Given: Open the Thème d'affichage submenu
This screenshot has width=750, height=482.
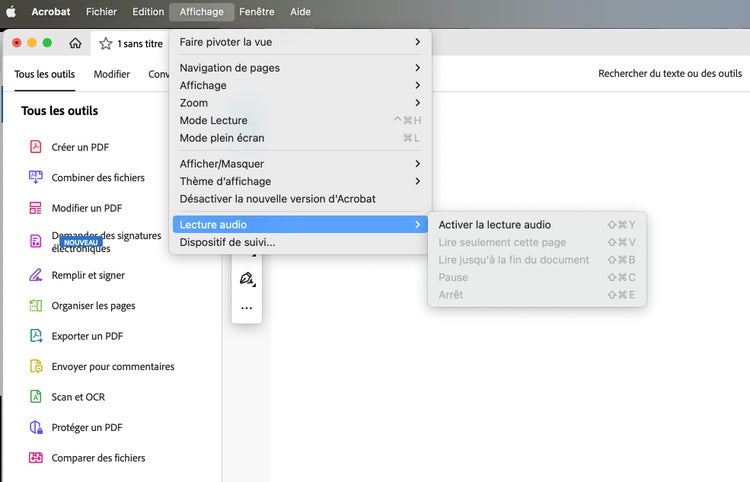Looking at the screenshot, I should click(300, 181).
